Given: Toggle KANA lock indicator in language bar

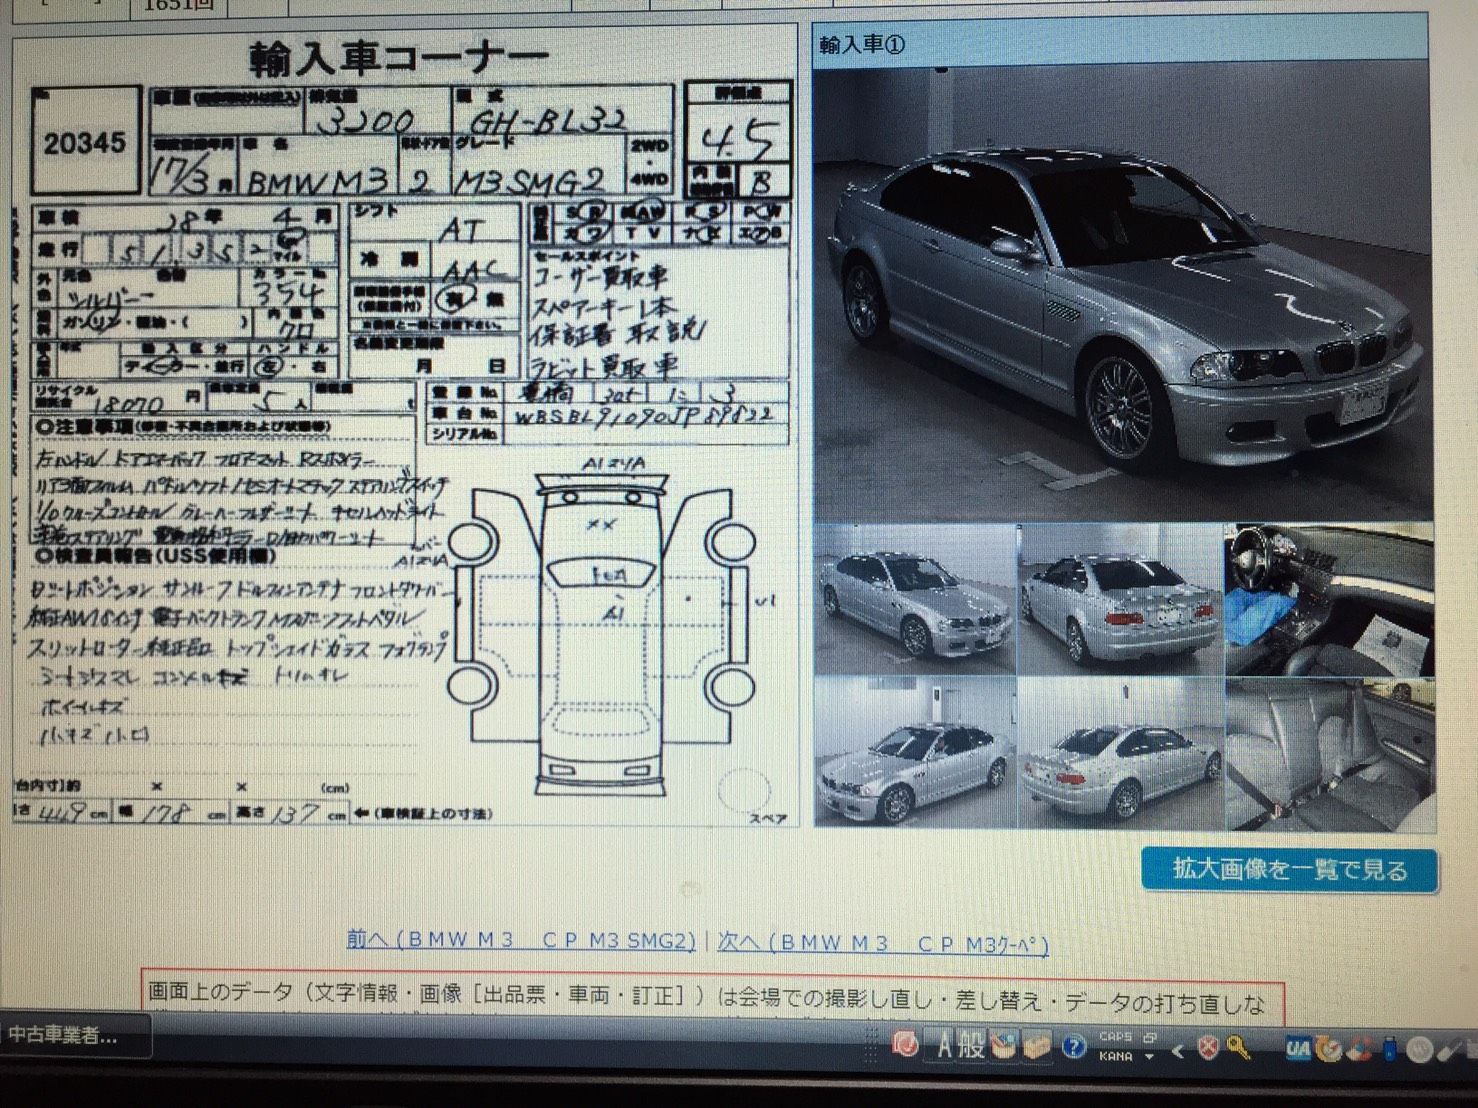Looking at the screenshot, I should click(x=1115, y=1055).
